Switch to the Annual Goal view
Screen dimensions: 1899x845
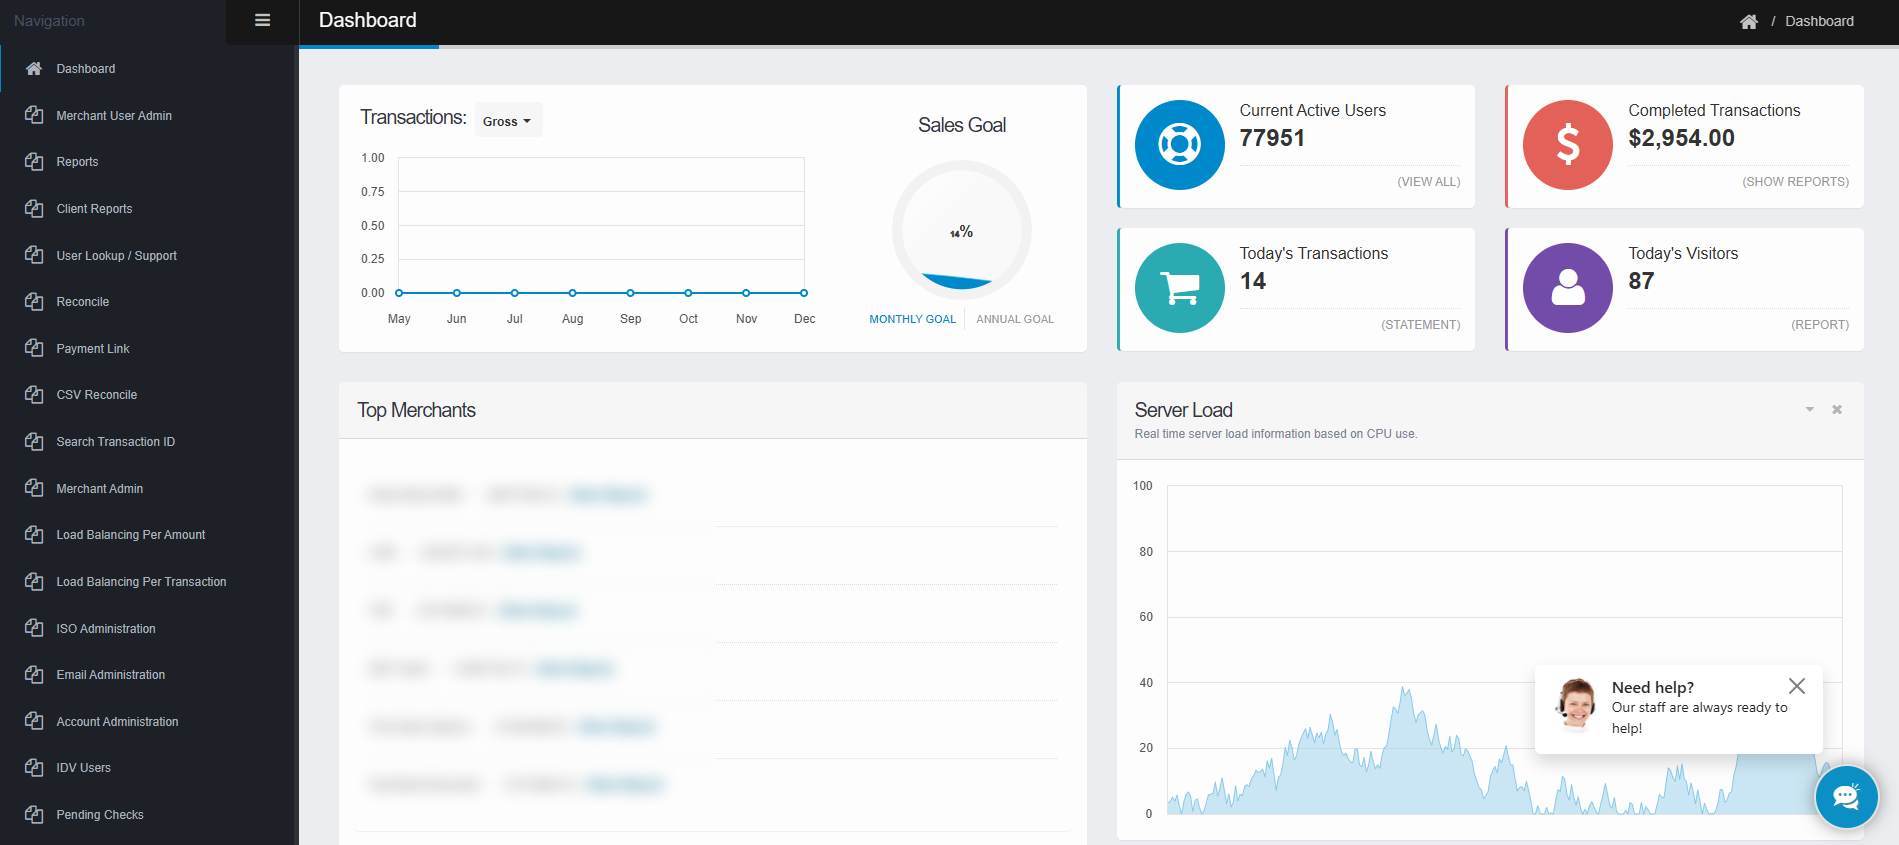(1014, 319)
